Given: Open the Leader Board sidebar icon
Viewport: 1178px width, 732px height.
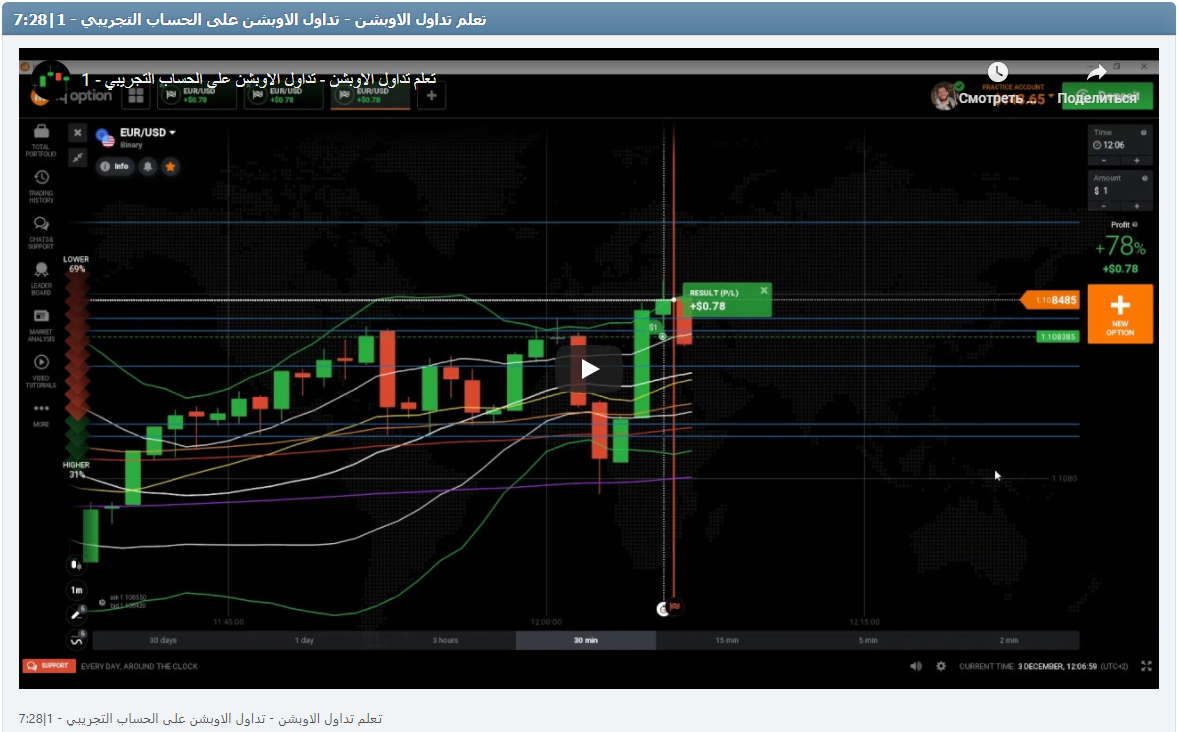Looking at the screenshot, I should 41,270.
